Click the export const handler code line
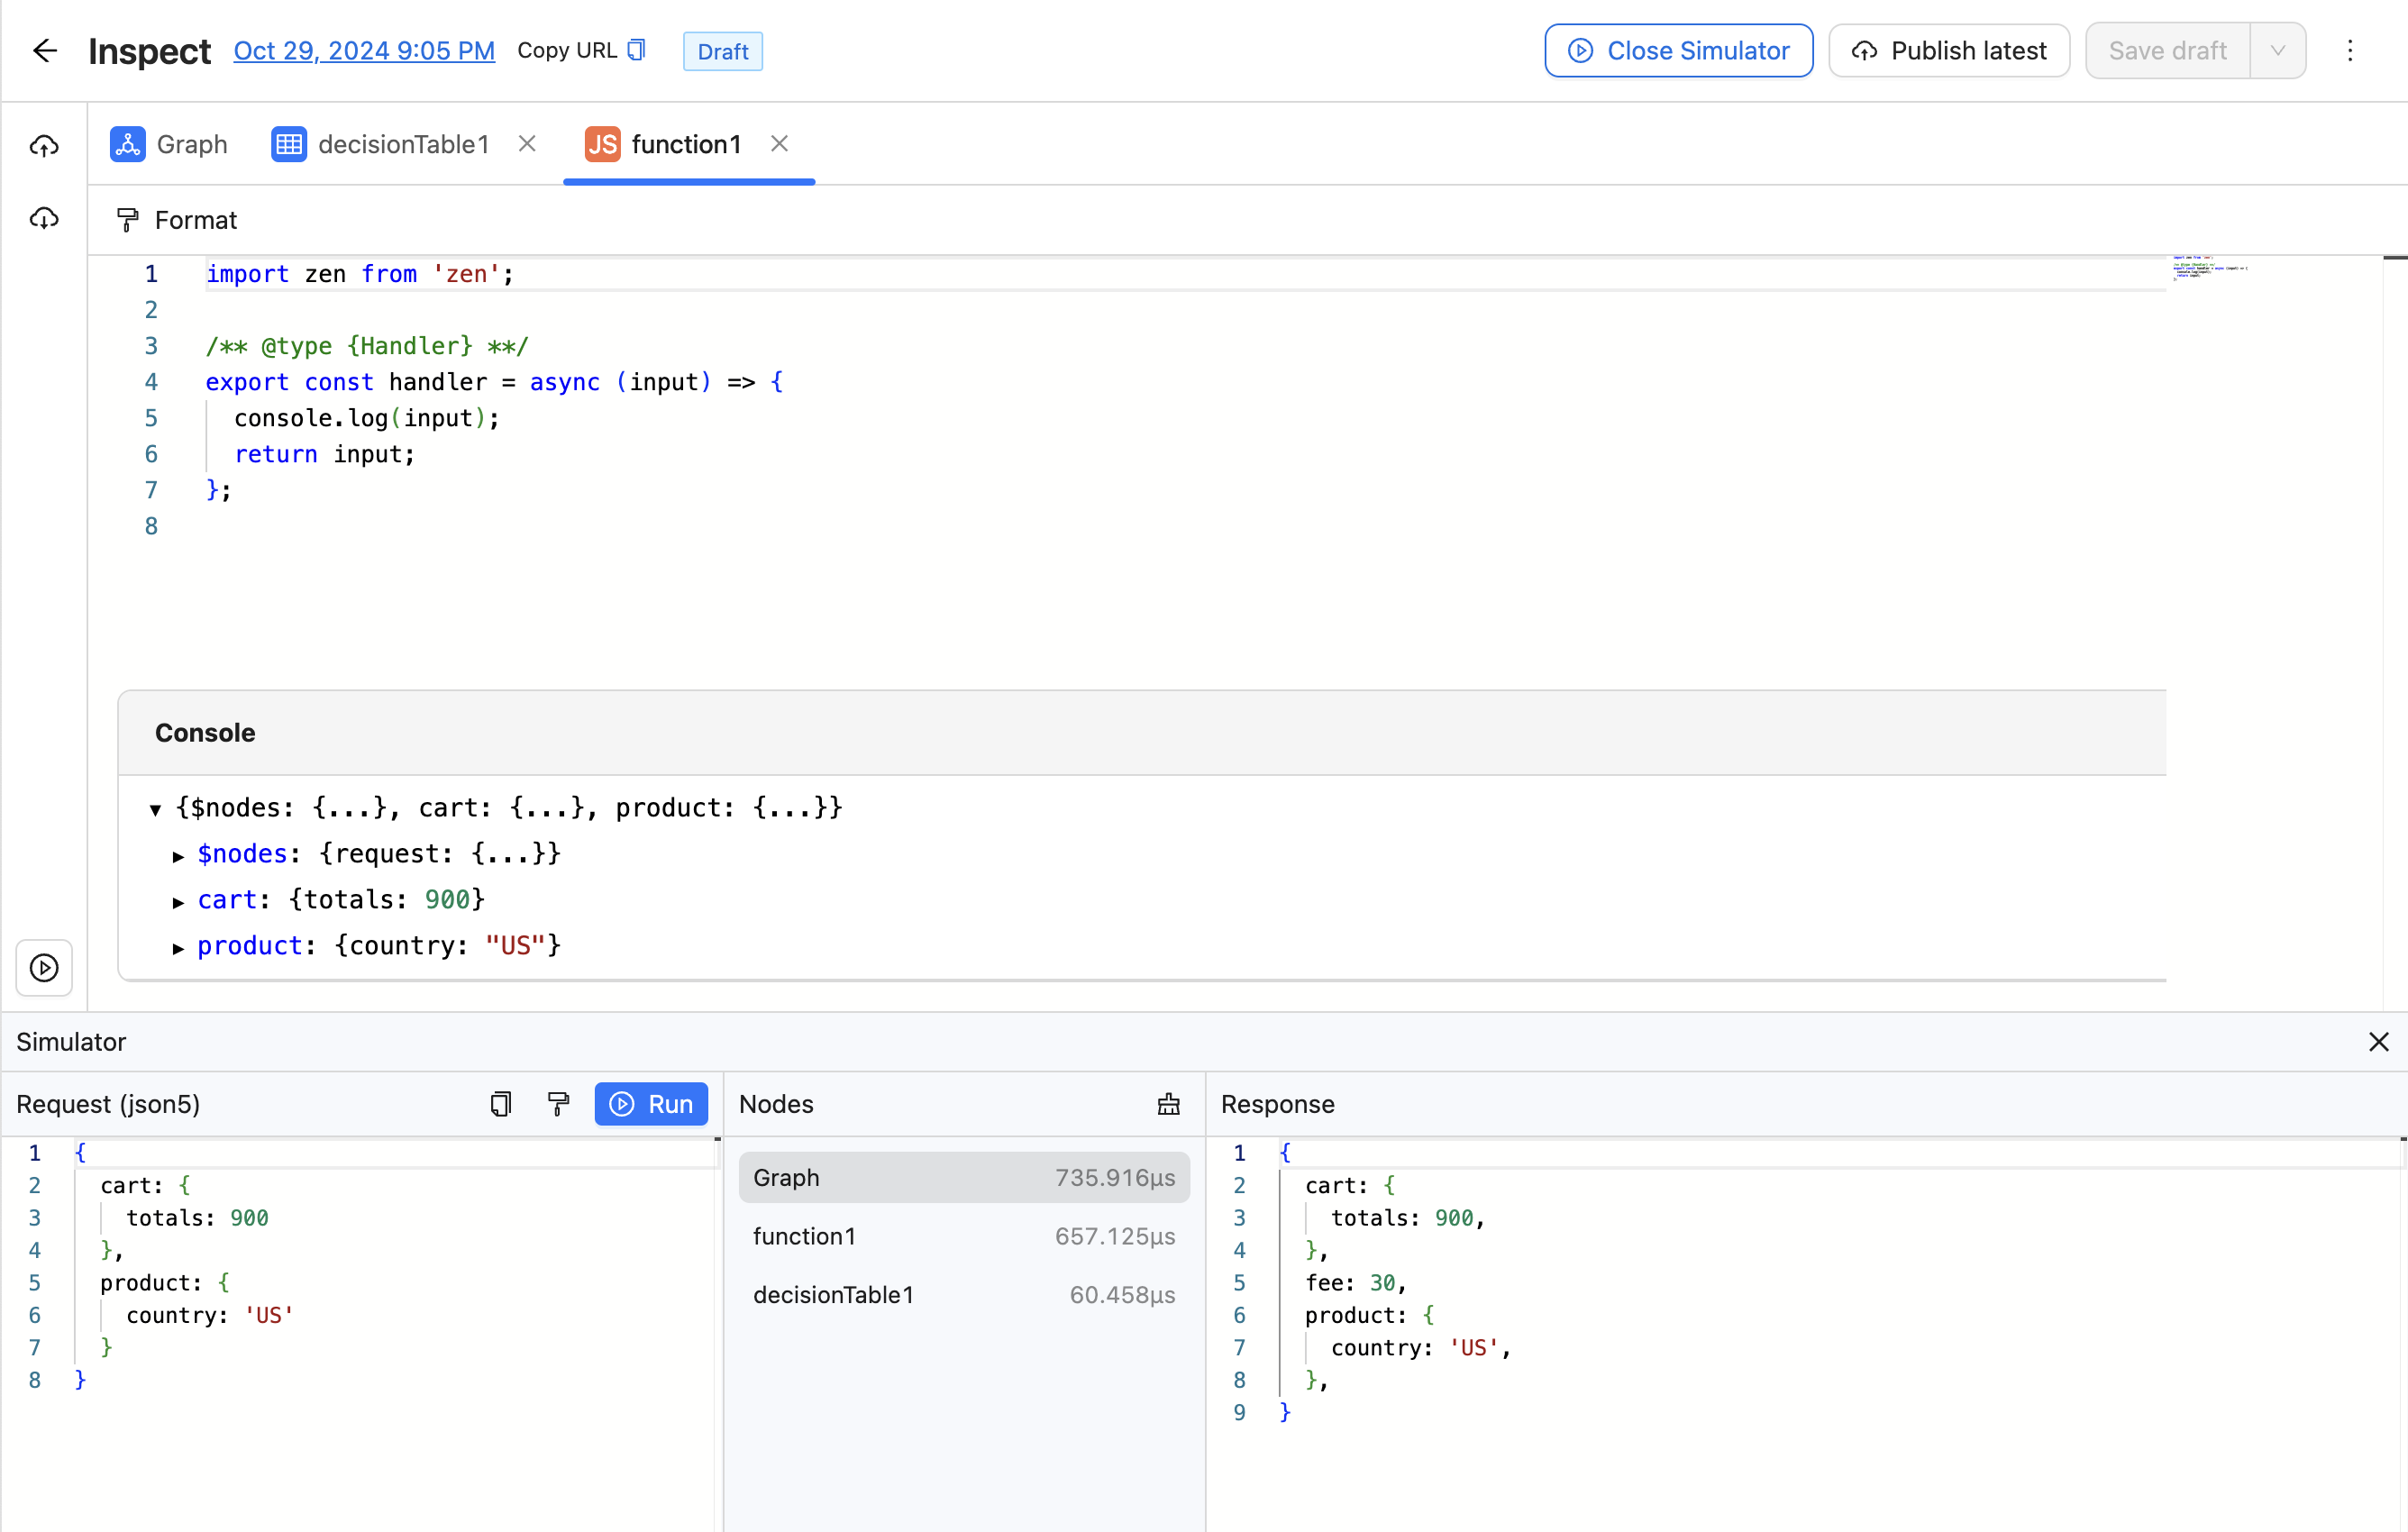 point(495,382)
